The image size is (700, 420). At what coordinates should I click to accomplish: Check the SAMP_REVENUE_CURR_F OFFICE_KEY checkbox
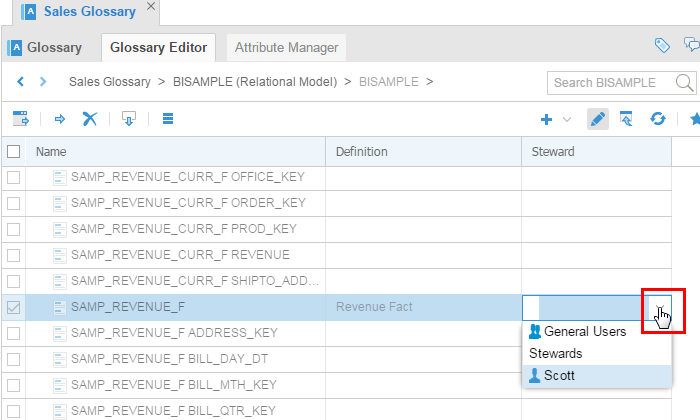(13, 177)
